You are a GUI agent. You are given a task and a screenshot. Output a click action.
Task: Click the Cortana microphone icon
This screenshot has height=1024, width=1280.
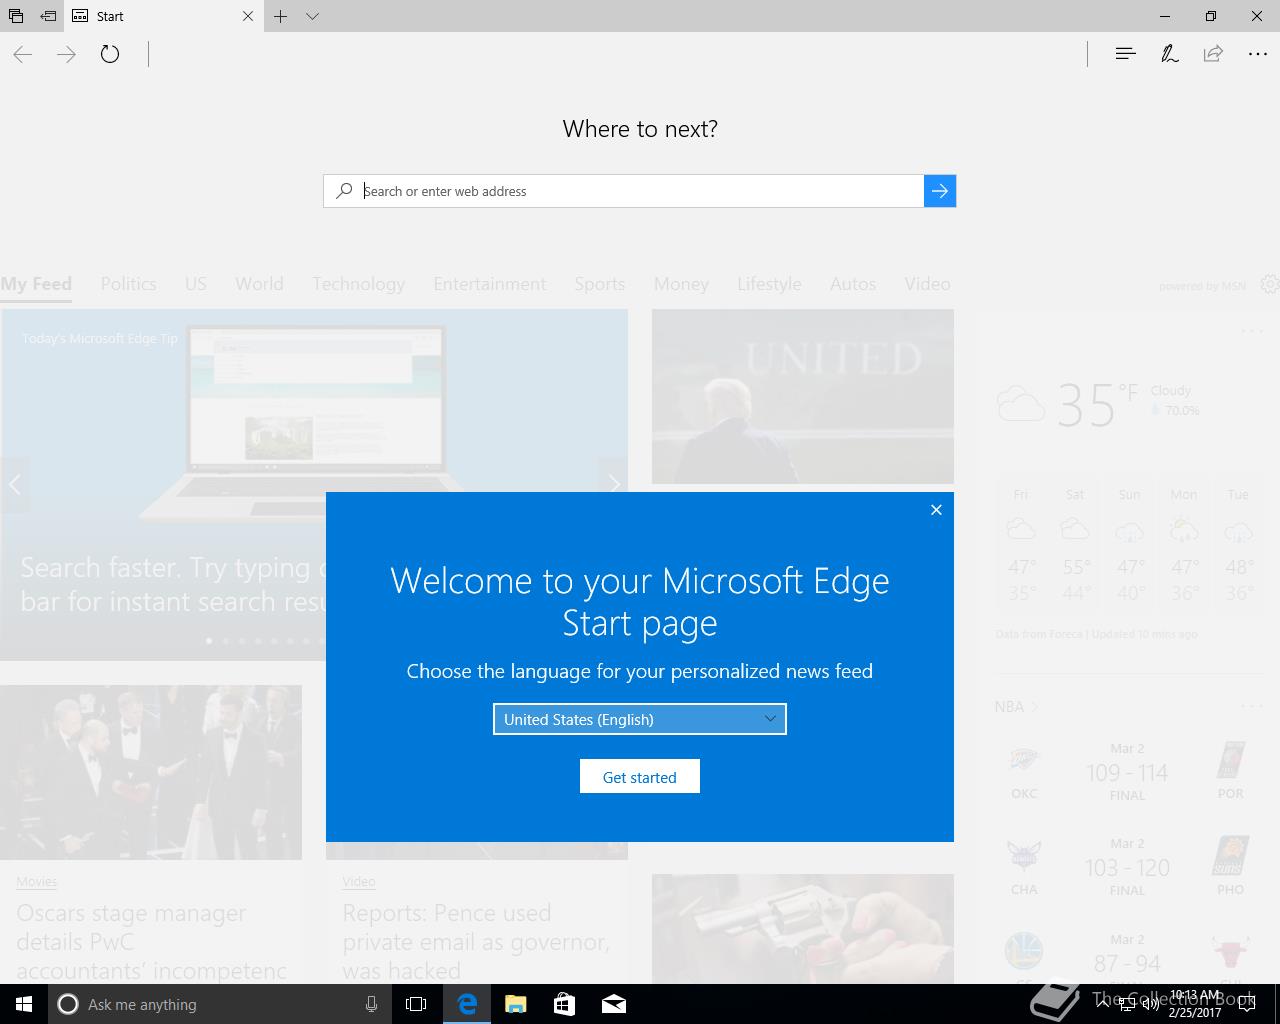coord(371,1004)
